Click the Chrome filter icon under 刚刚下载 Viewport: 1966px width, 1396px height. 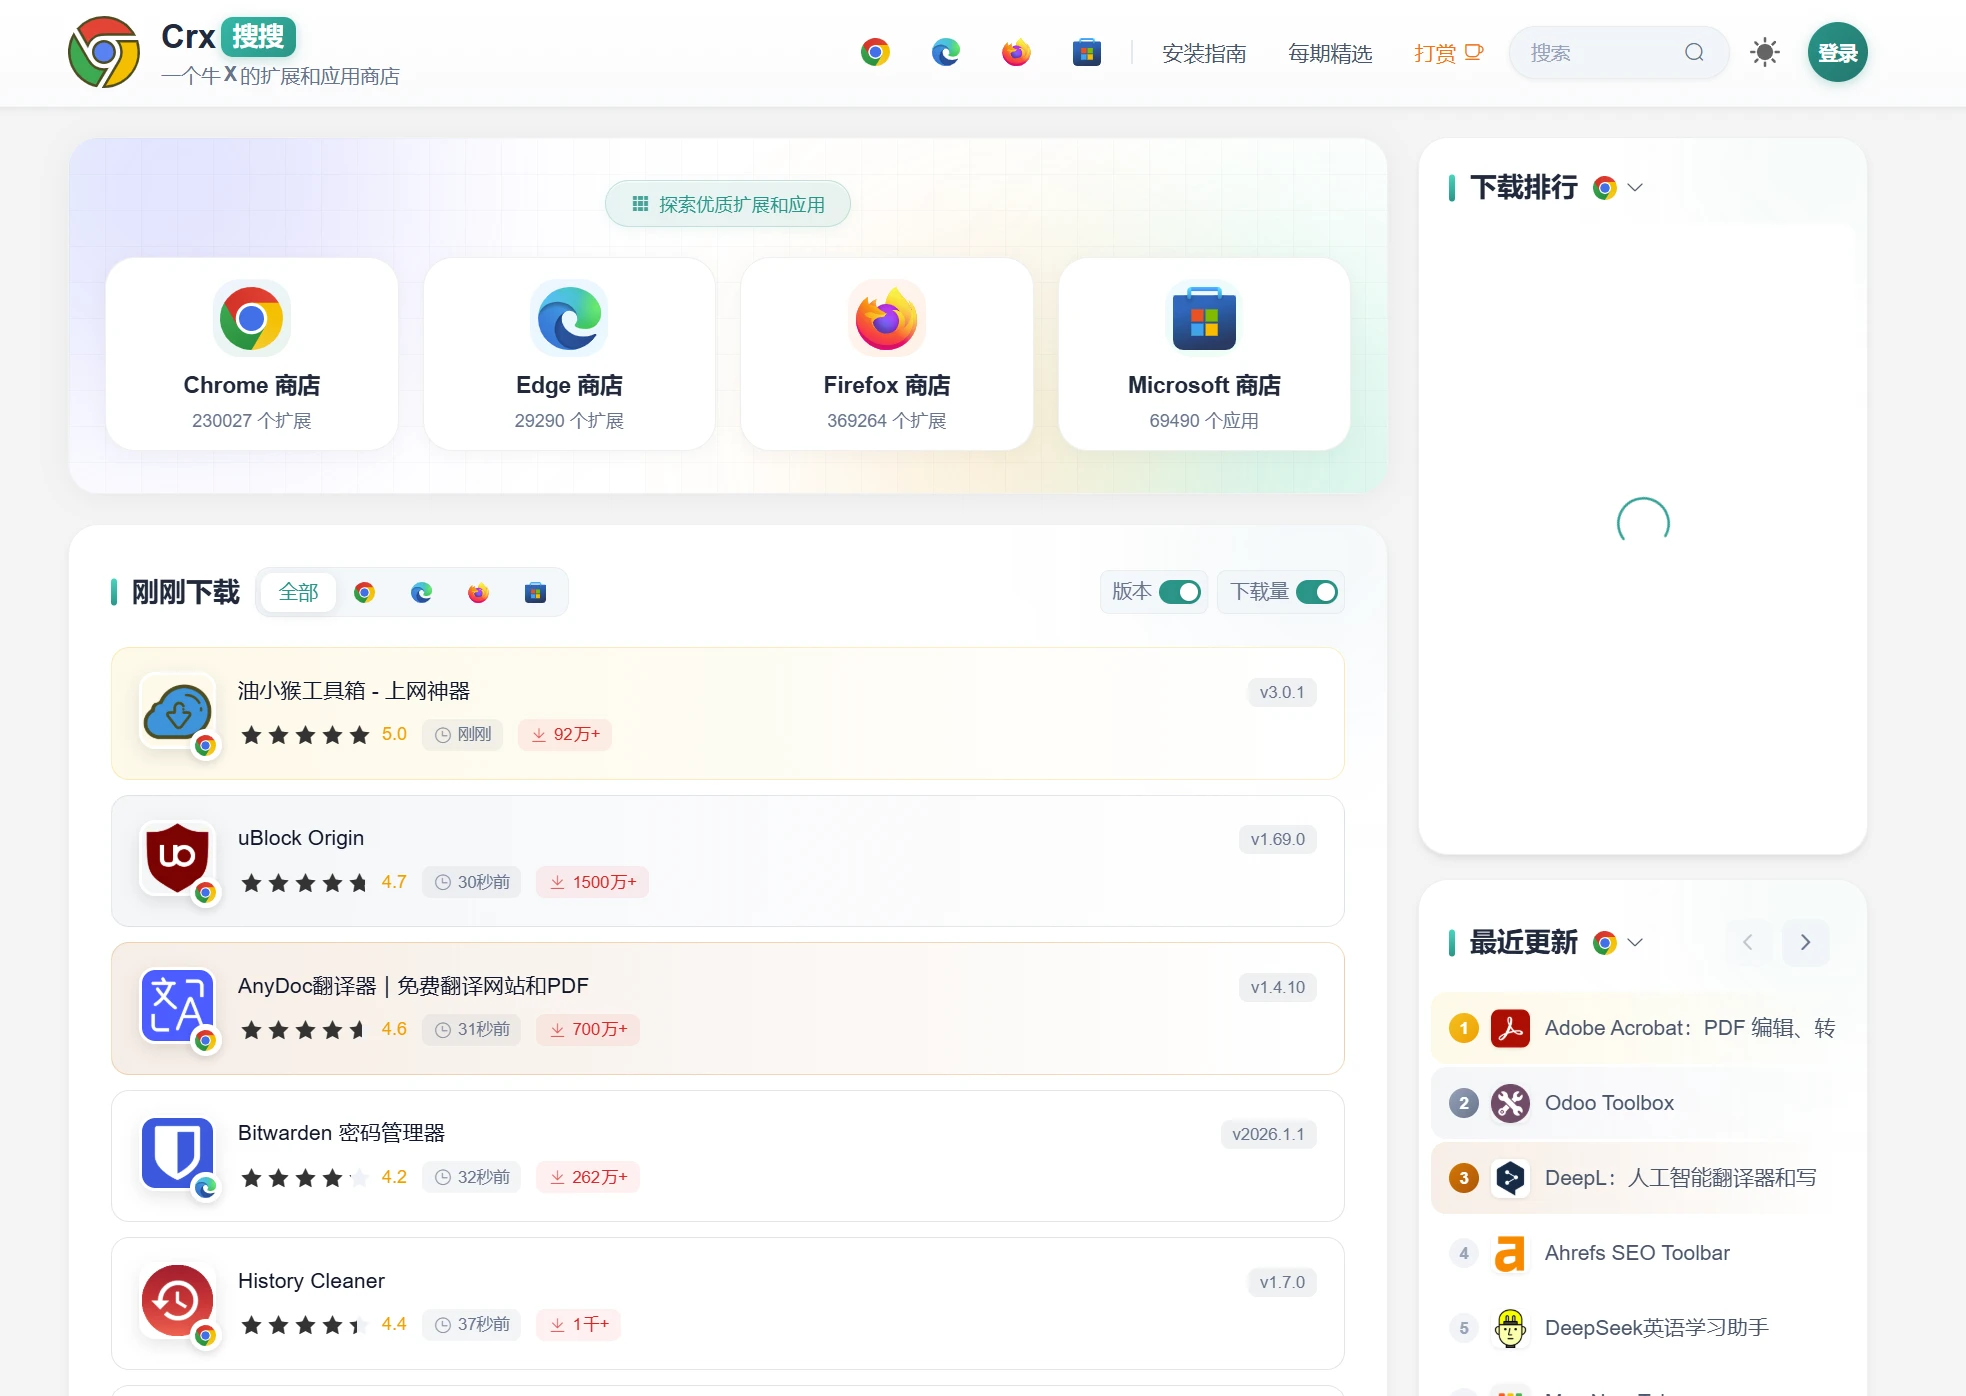tap(365, 592)
